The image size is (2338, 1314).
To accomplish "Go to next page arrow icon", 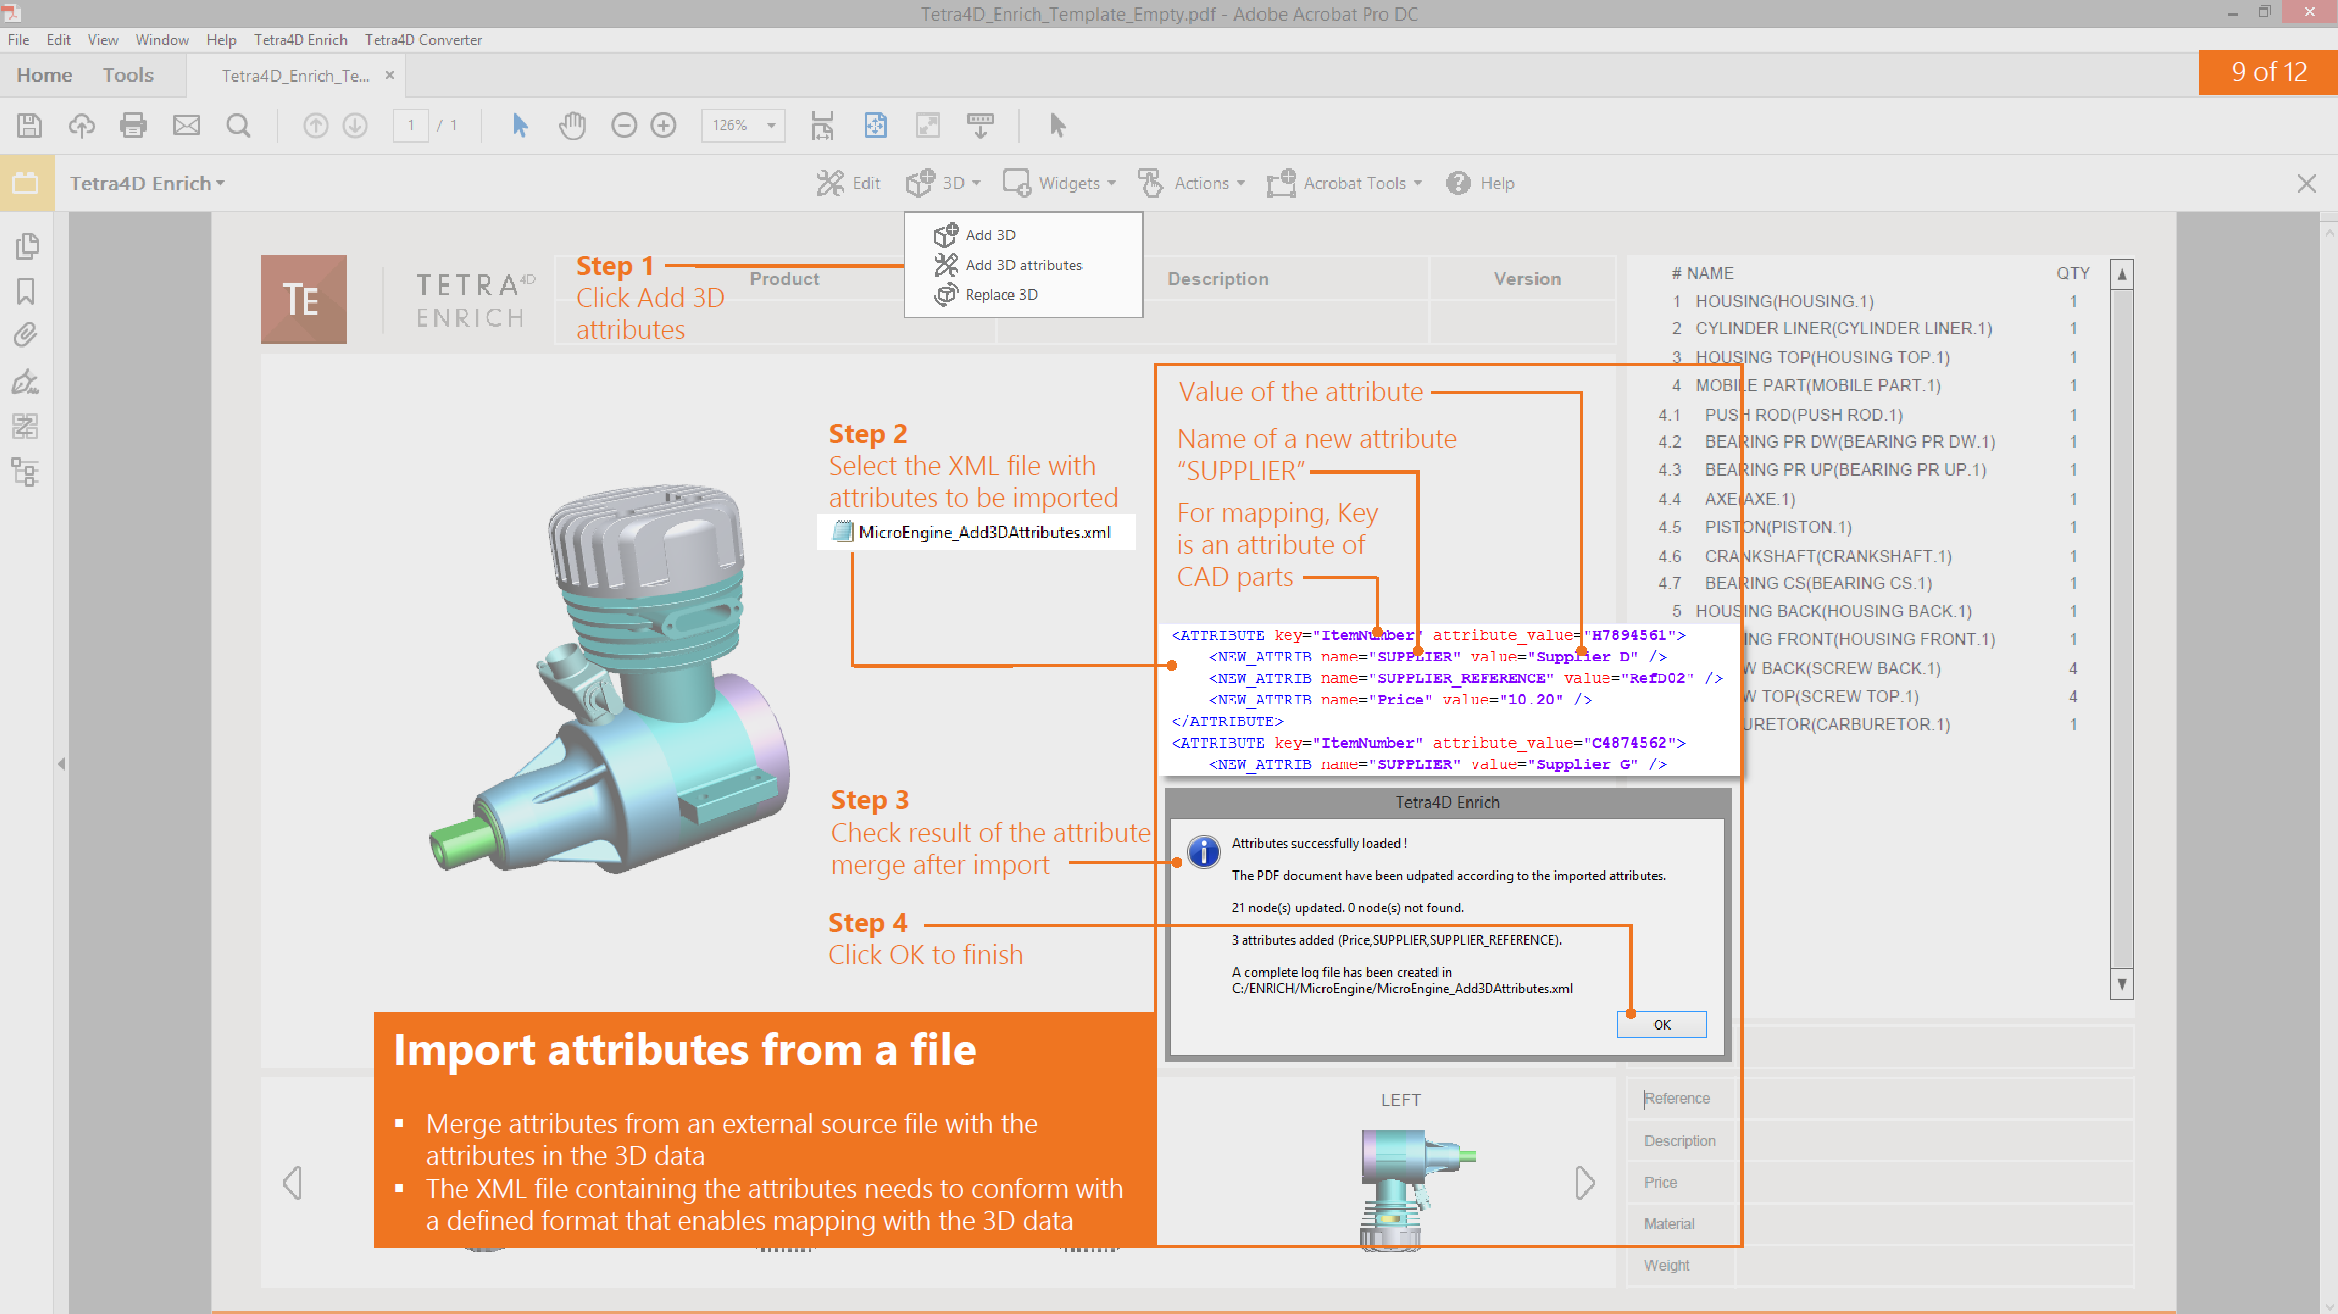I will [x=355, y=125].
